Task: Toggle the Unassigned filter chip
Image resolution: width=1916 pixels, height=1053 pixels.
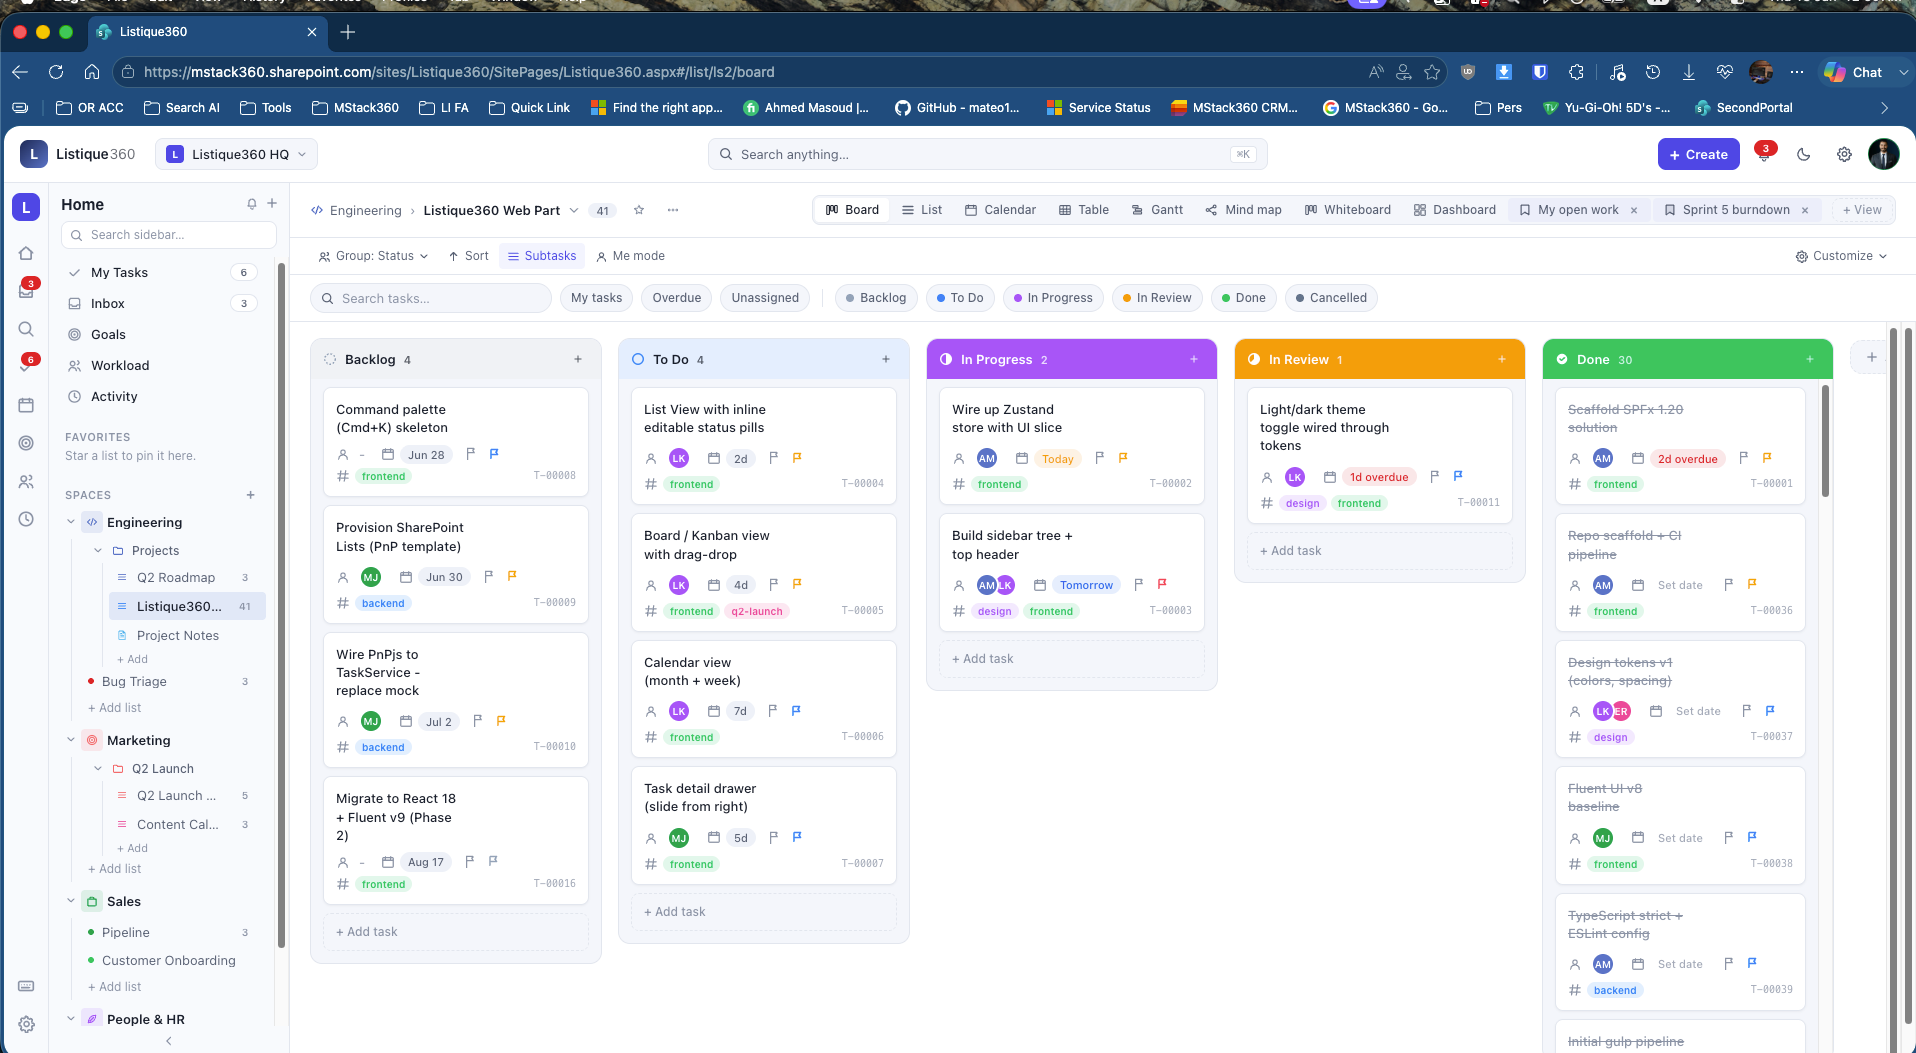Action: [x=765, y=298]
